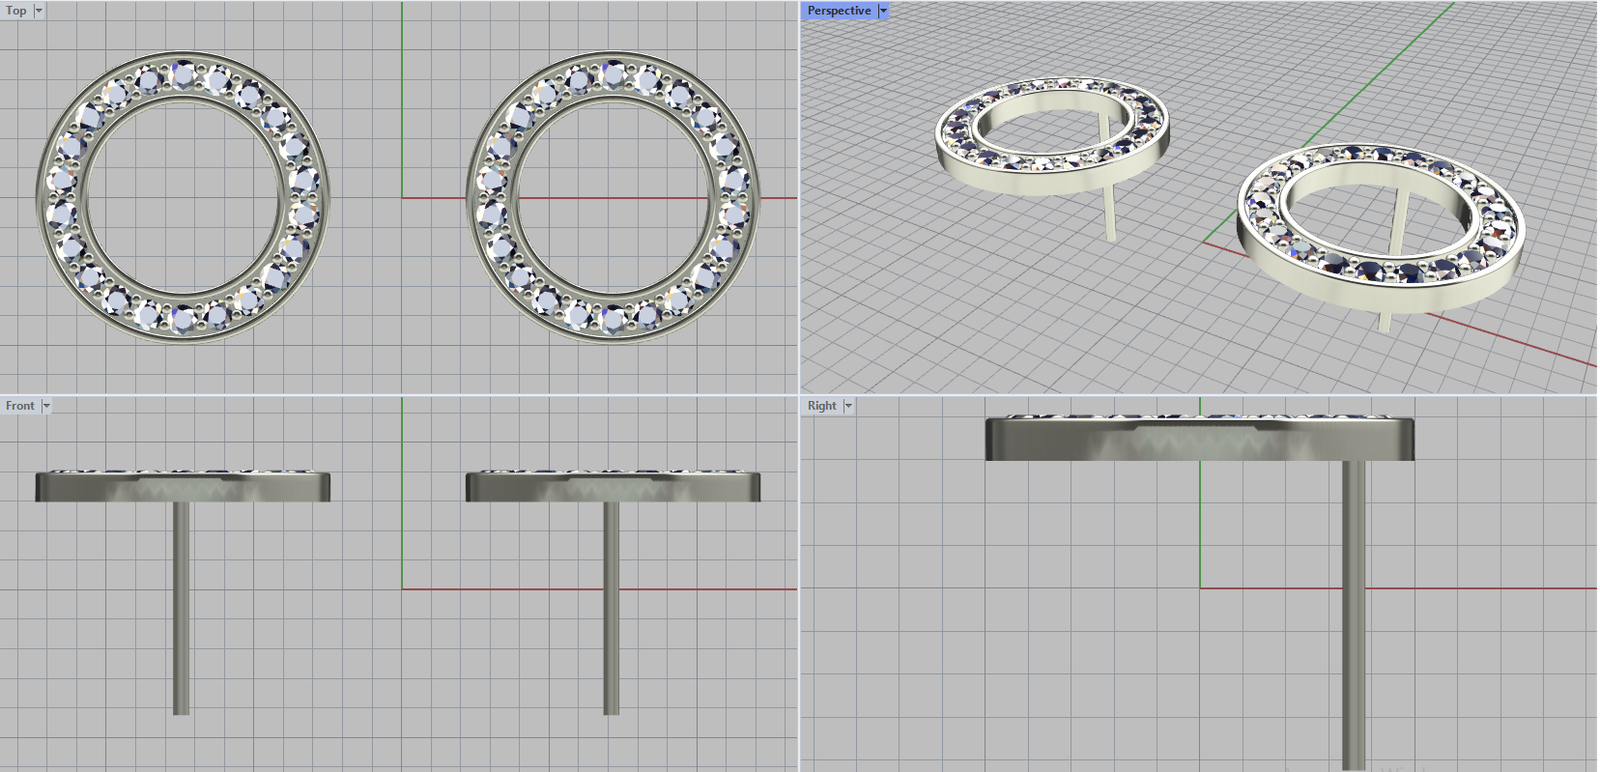This screenshot has height=772, width=1600.
Task: Open the Top viewport dropdown arrow menu
Action: click(x=39, y=11)
